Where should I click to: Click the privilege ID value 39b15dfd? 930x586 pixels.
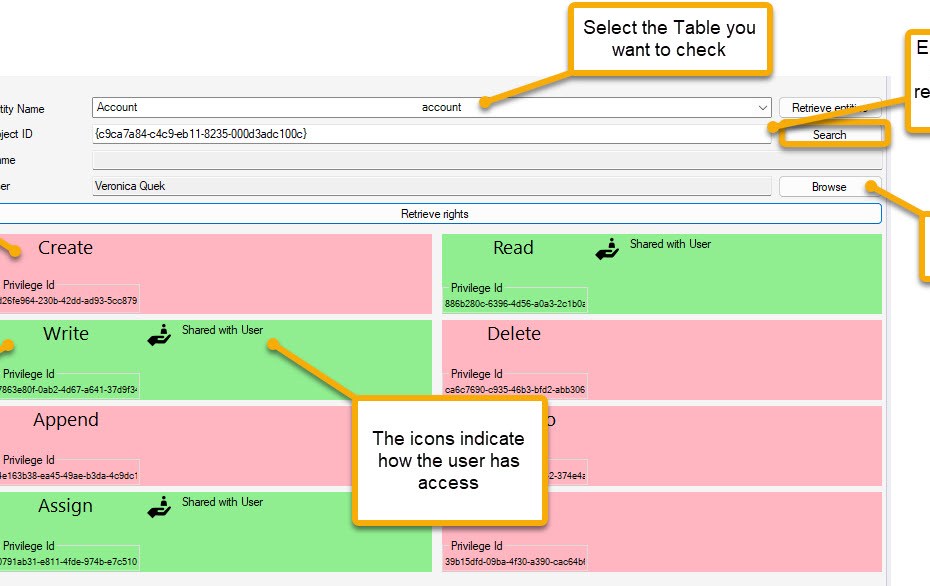coord(515,562)
